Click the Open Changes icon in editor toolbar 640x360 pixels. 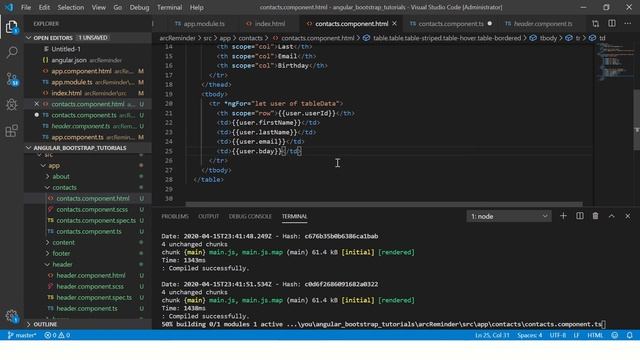coord(596,24)
